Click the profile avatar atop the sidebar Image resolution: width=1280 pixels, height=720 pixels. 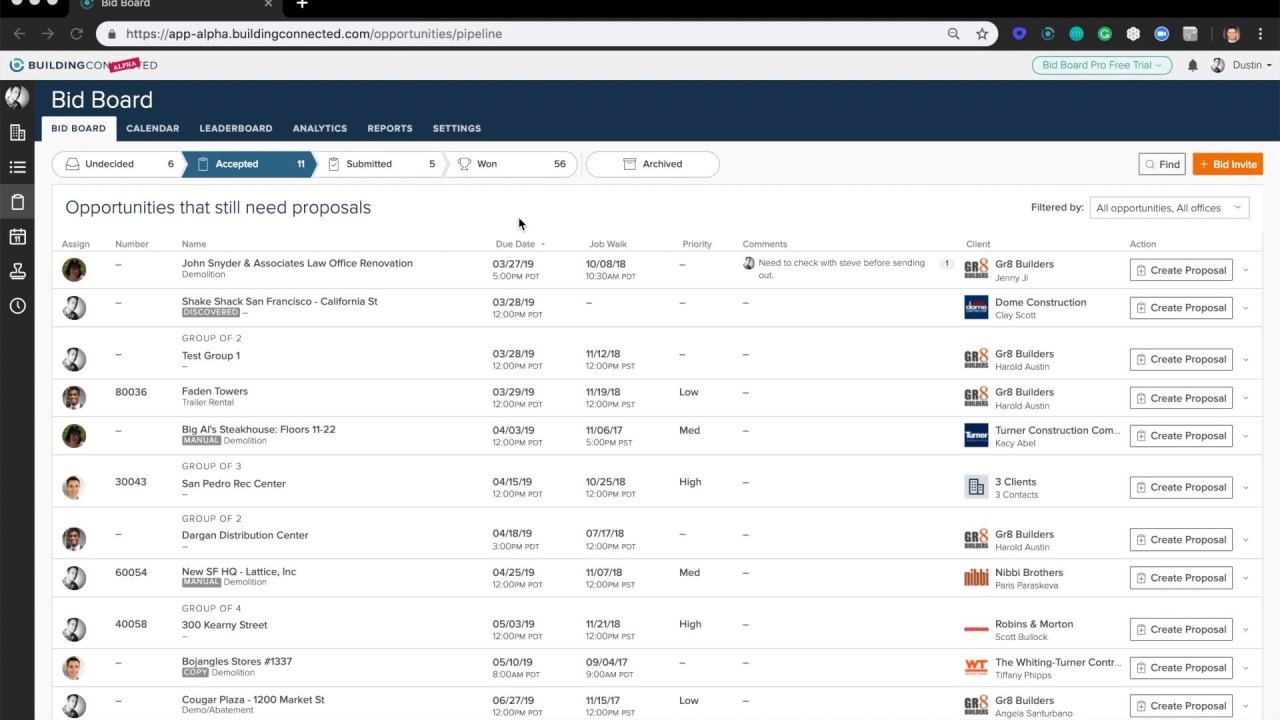click(17, 97)
